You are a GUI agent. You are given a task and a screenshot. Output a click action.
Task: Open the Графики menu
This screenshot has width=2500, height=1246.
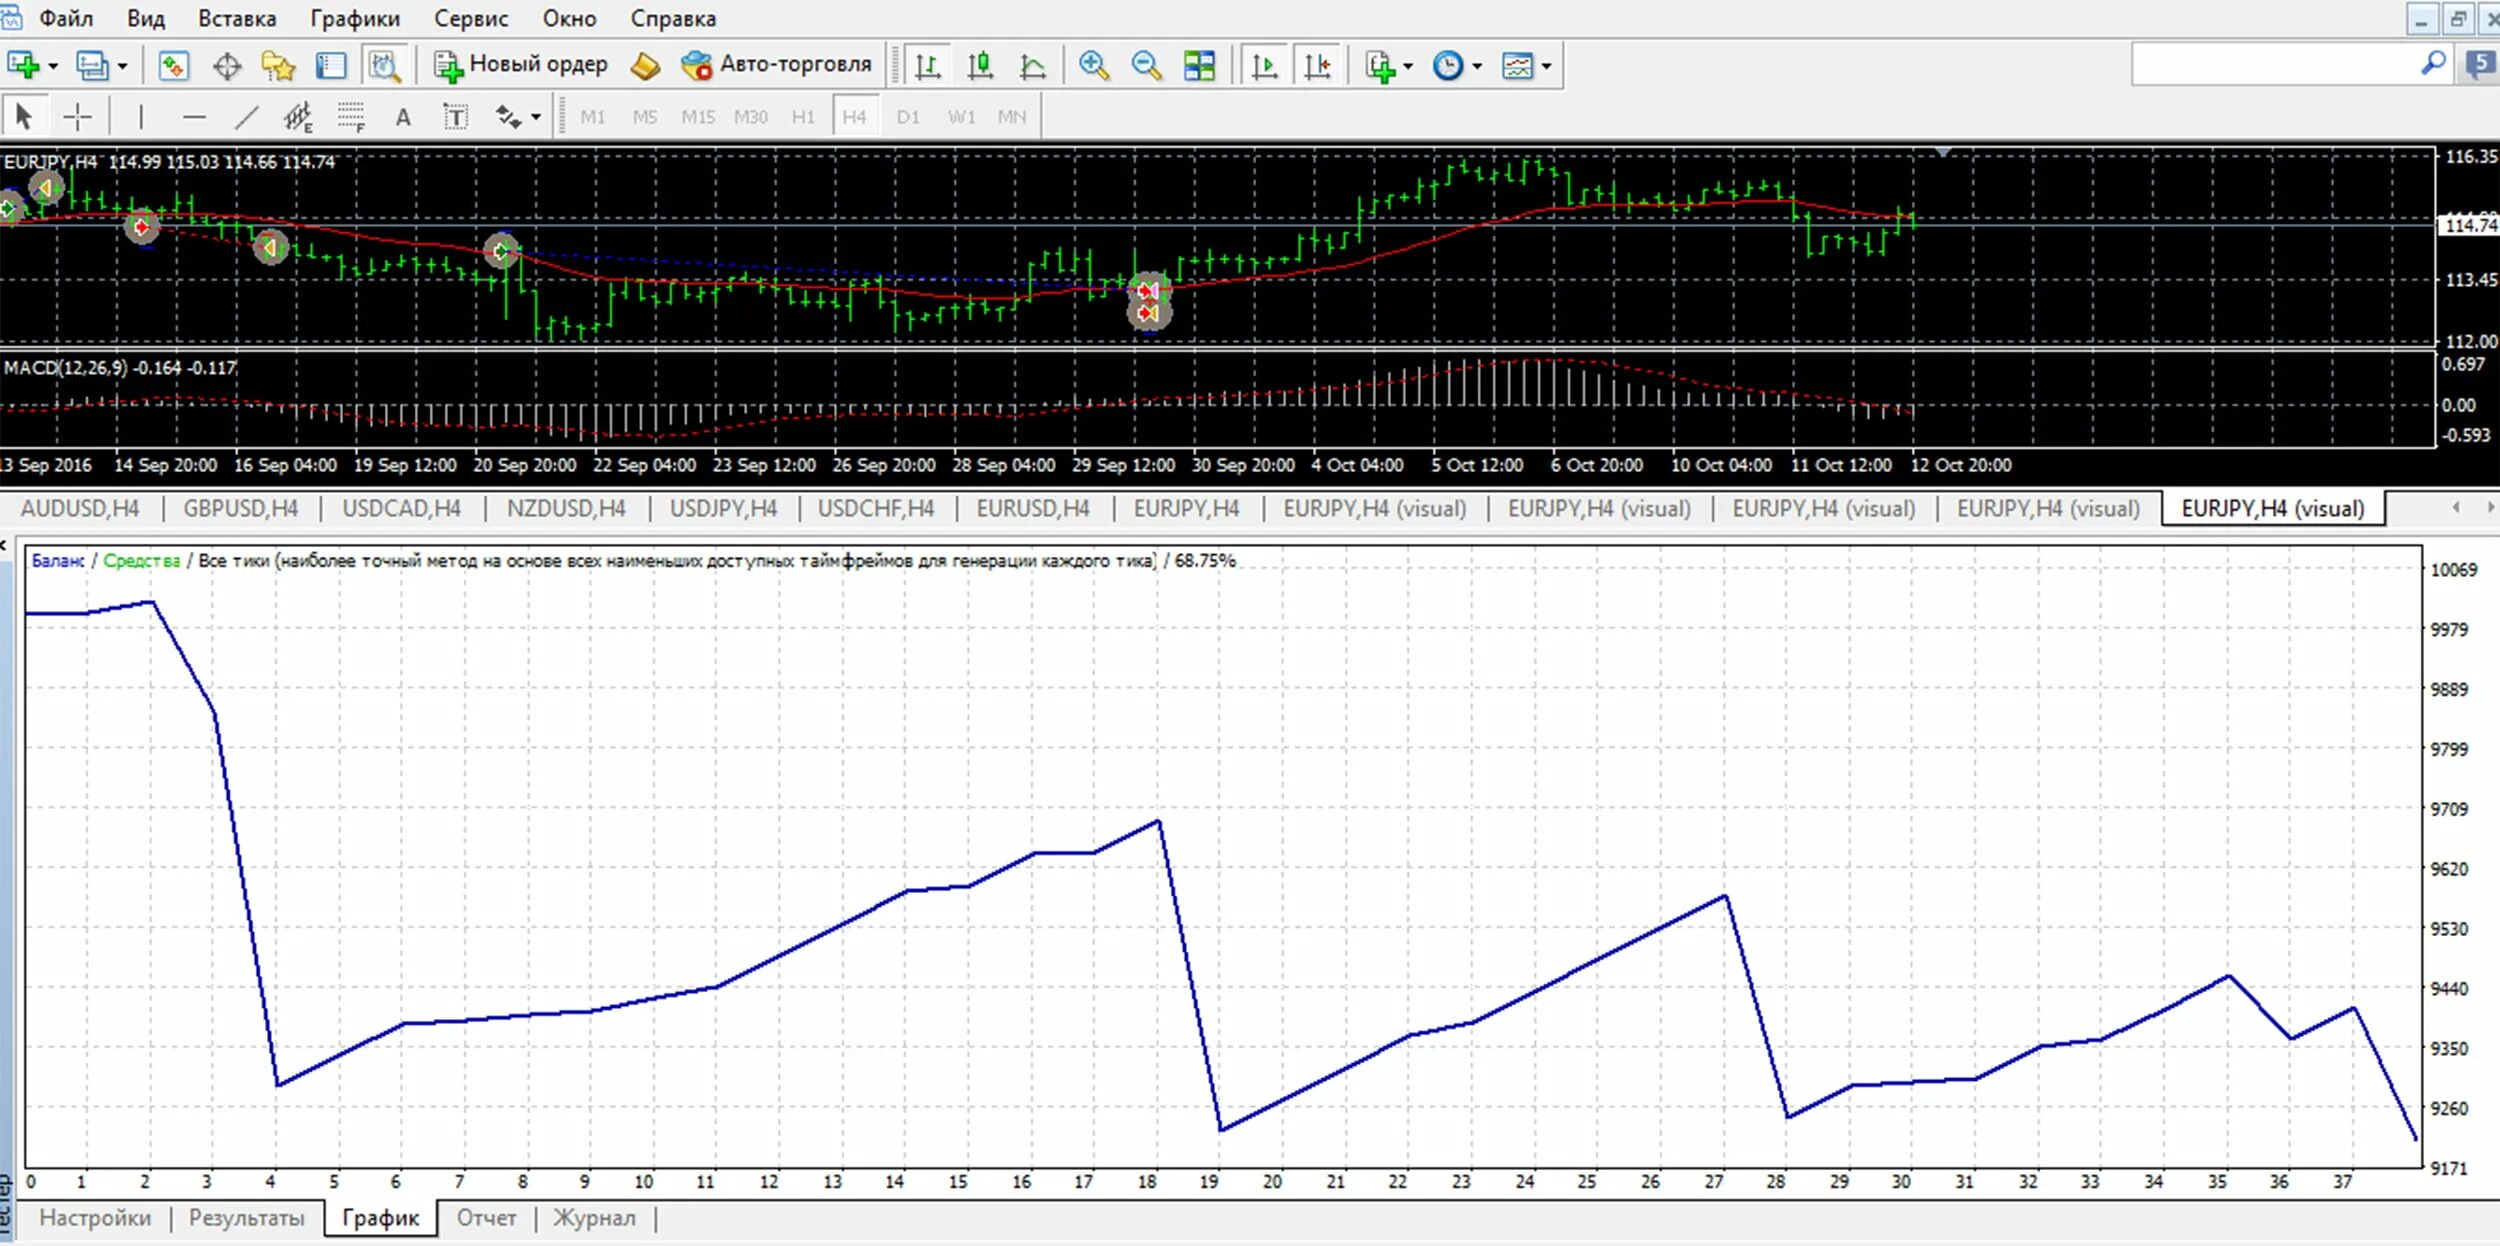(354, 18)
